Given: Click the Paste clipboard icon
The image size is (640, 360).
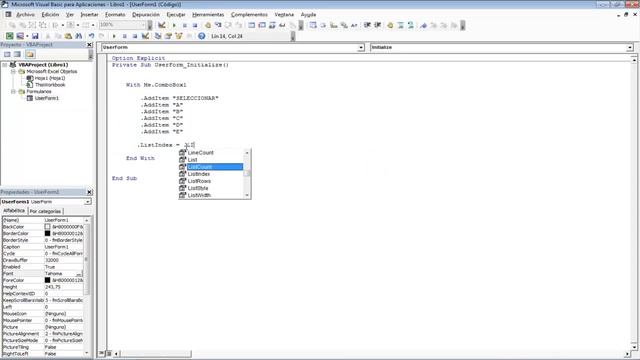Looking at the screenshot, I should pyautogui.click(x=68, y=36).
